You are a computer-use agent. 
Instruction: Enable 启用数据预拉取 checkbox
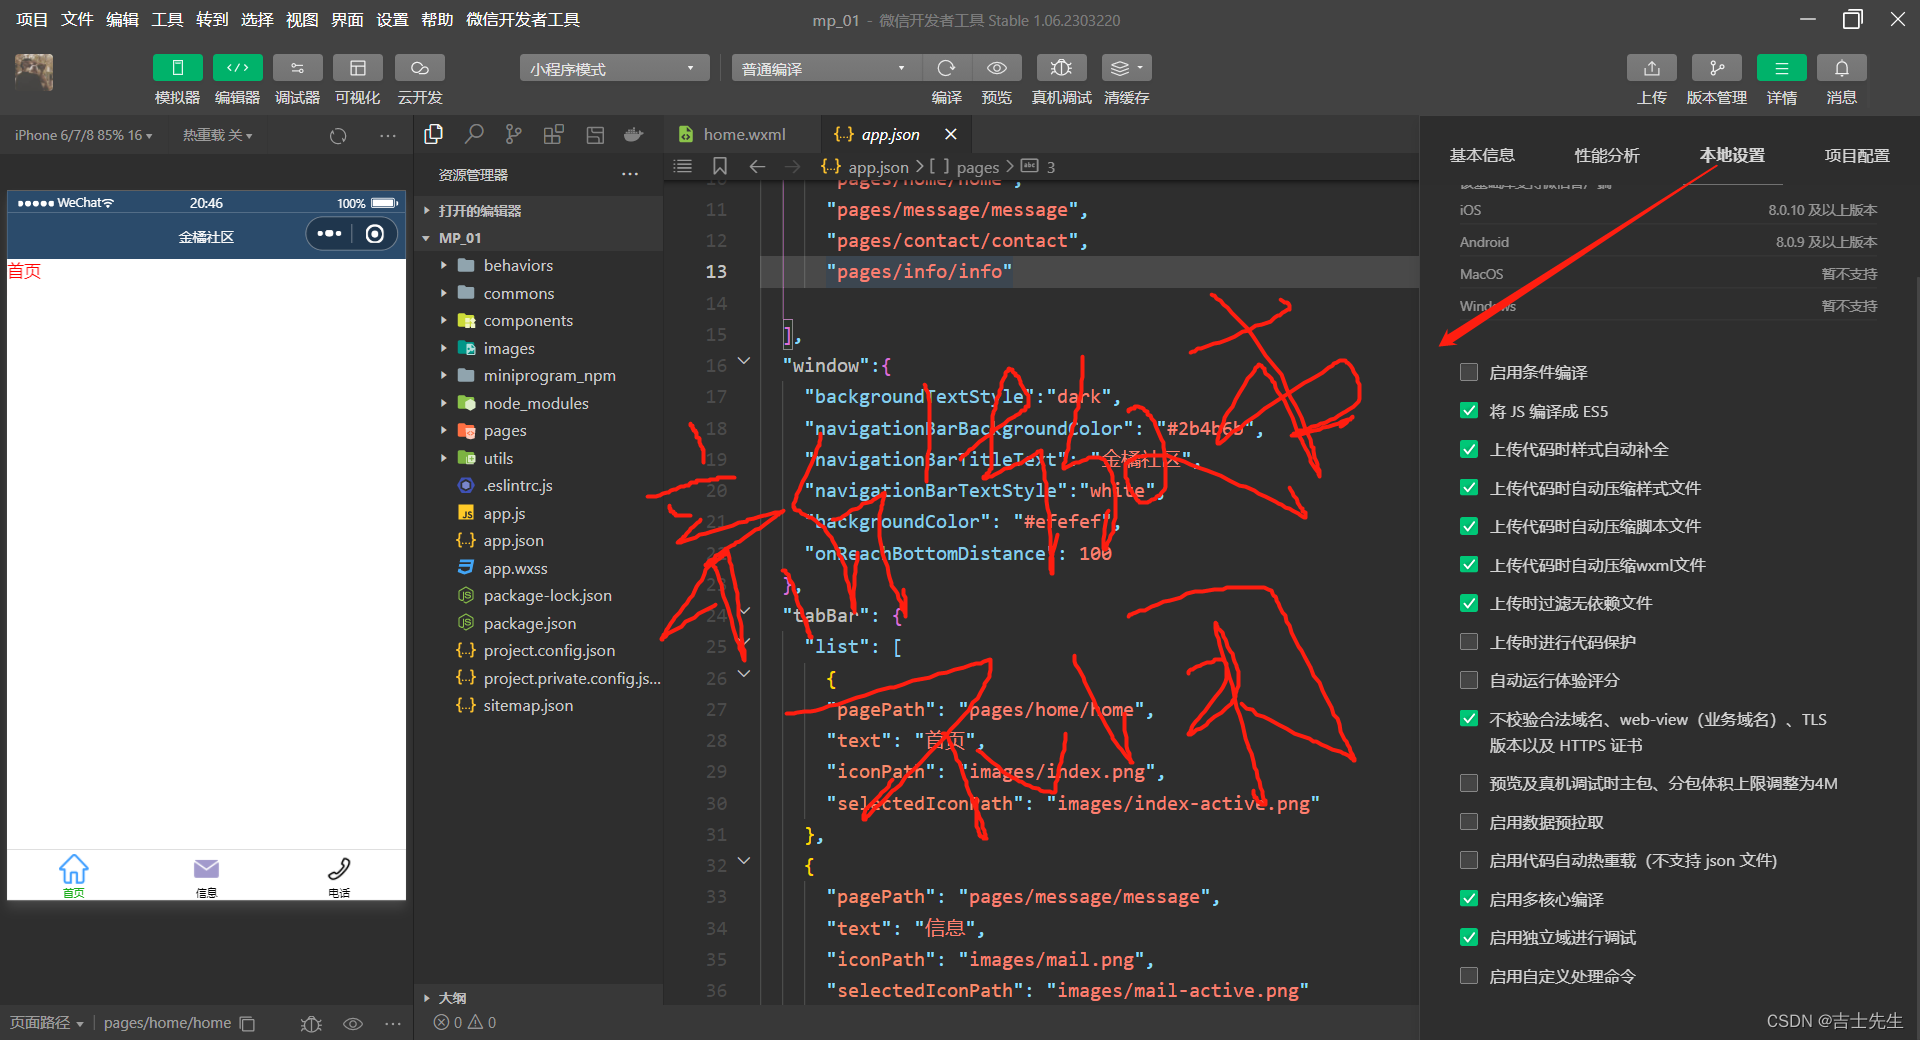pos(1469,822)
